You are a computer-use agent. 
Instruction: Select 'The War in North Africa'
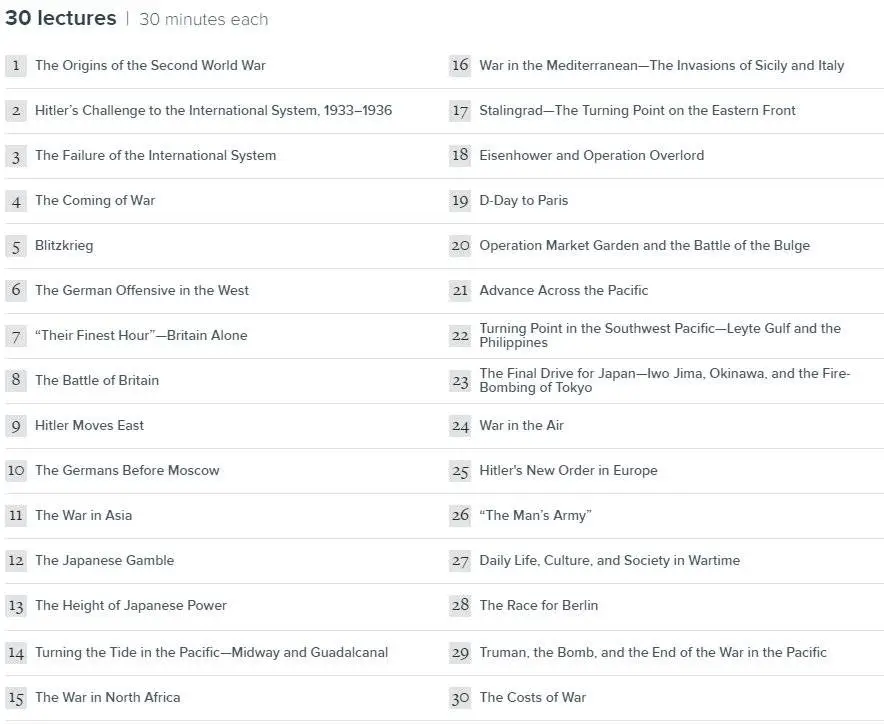click(x=107, y=698)
